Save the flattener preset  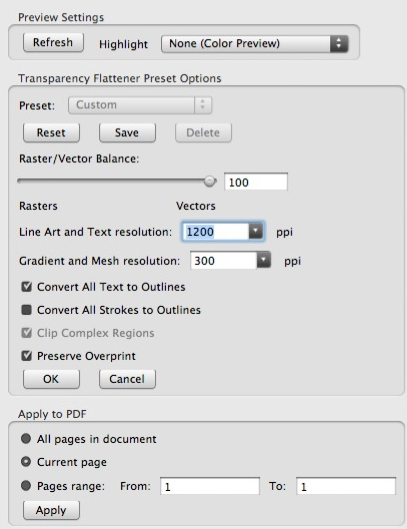click(127, 133)
